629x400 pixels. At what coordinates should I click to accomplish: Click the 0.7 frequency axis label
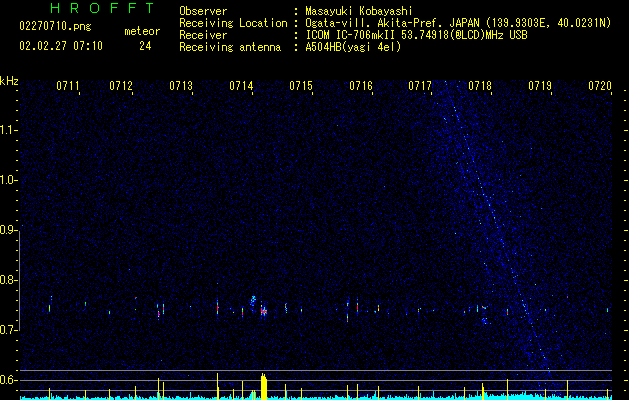[x=8, y=330]
